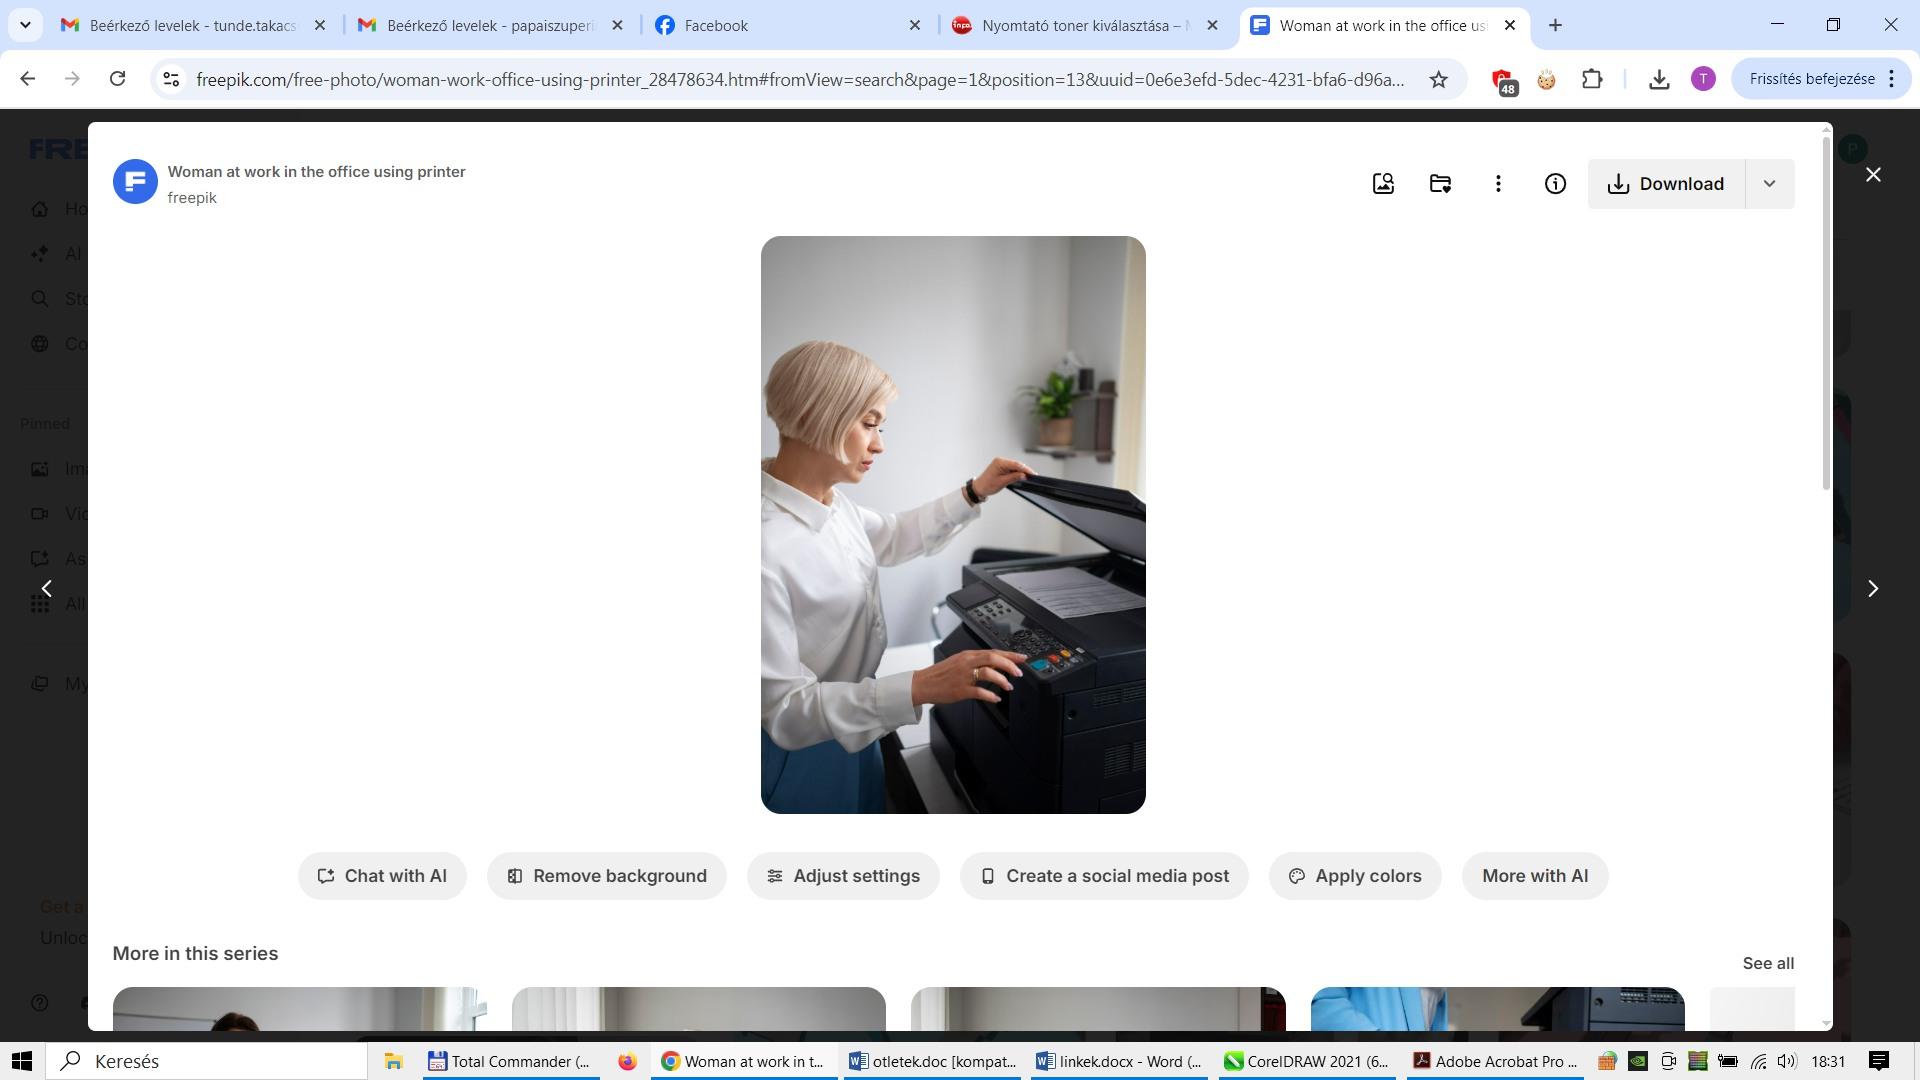Image resolution: width=1920 pixels, height=1080 pixels.
Task: Click Remove background button
Action: [x=606, y=876]
